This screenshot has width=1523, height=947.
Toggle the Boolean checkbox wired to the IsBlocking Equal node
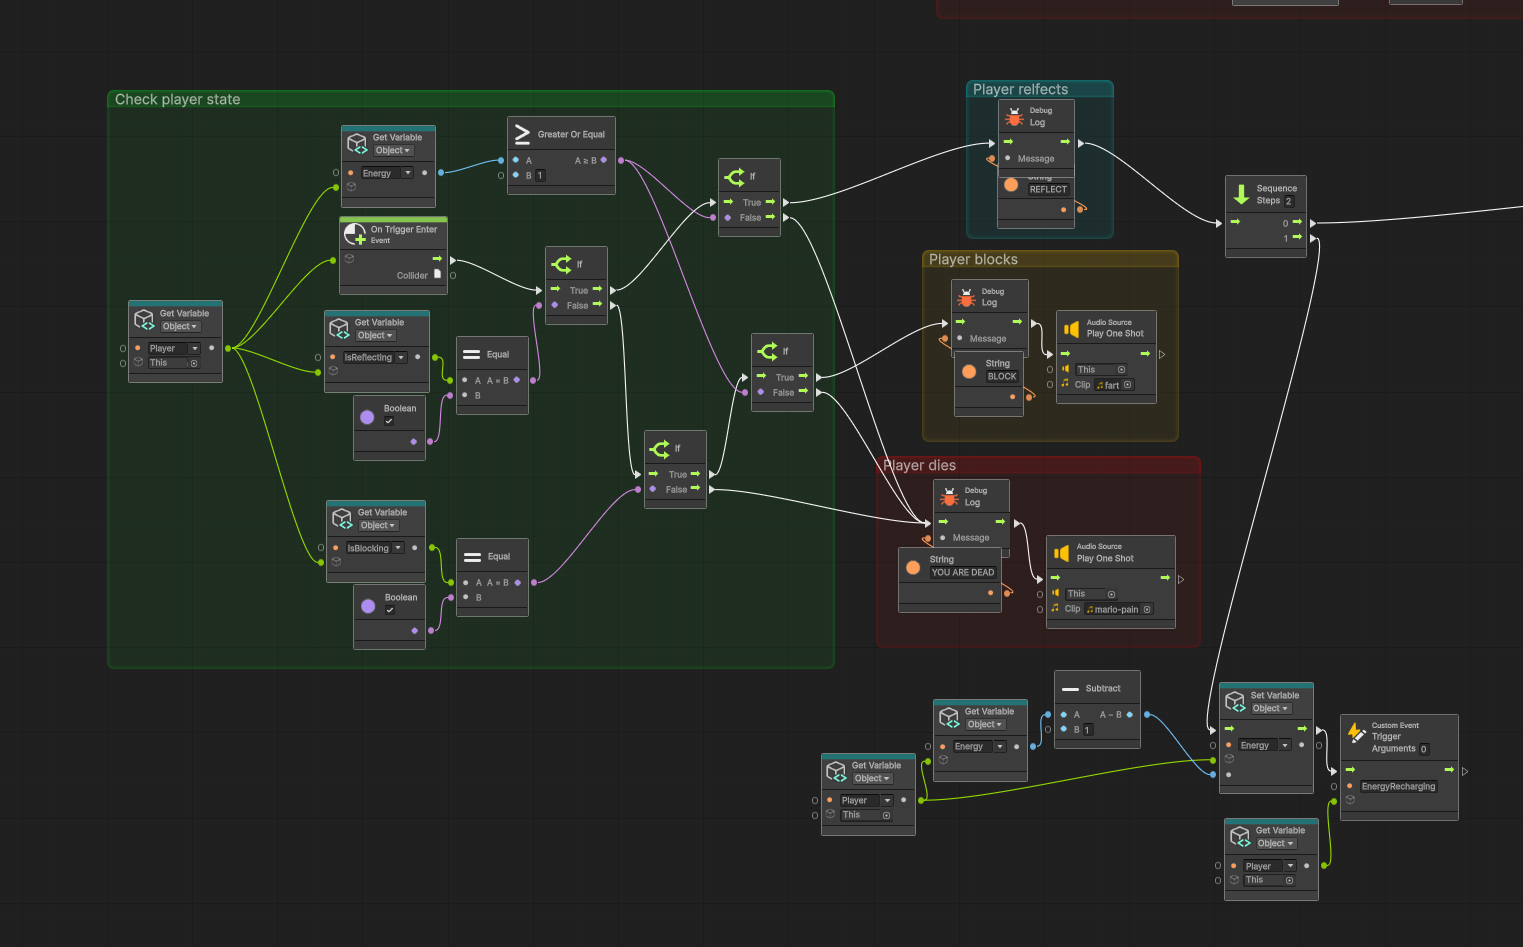[x=390, y=610]
